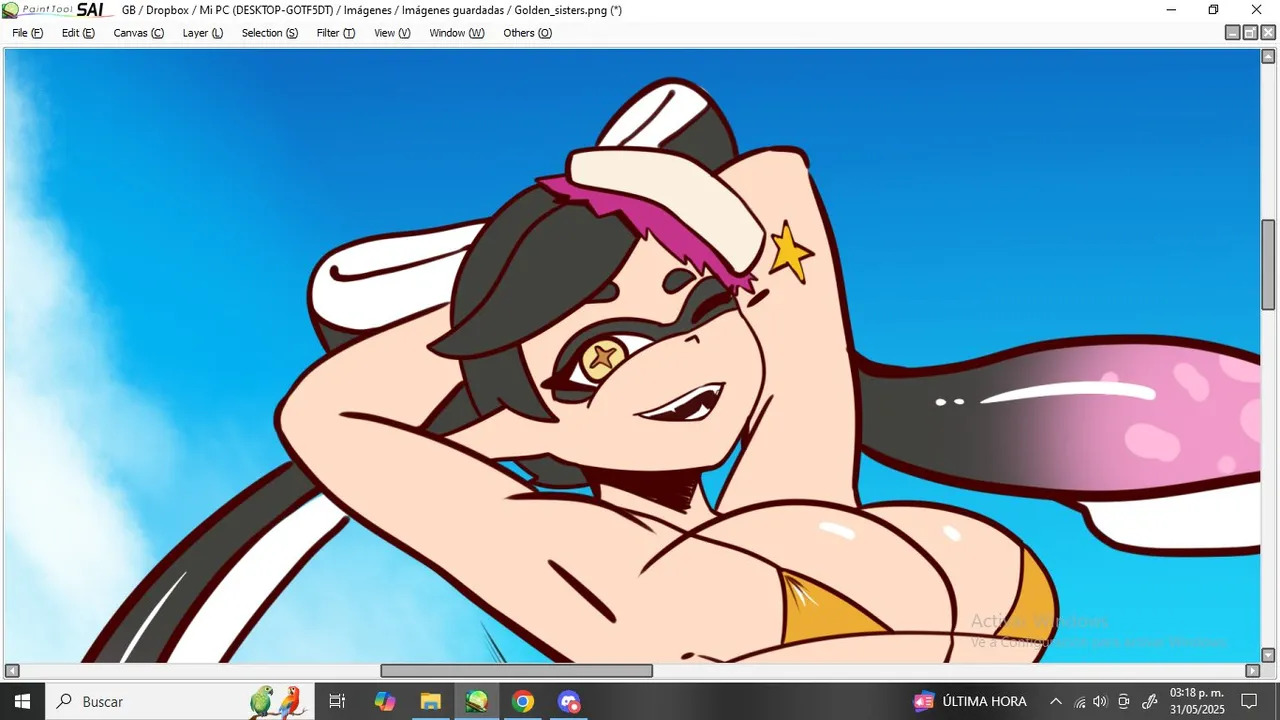This screenshot has width=1280, height=720.
Task: Open Task View on the taskbar
Action: [337, 701]
